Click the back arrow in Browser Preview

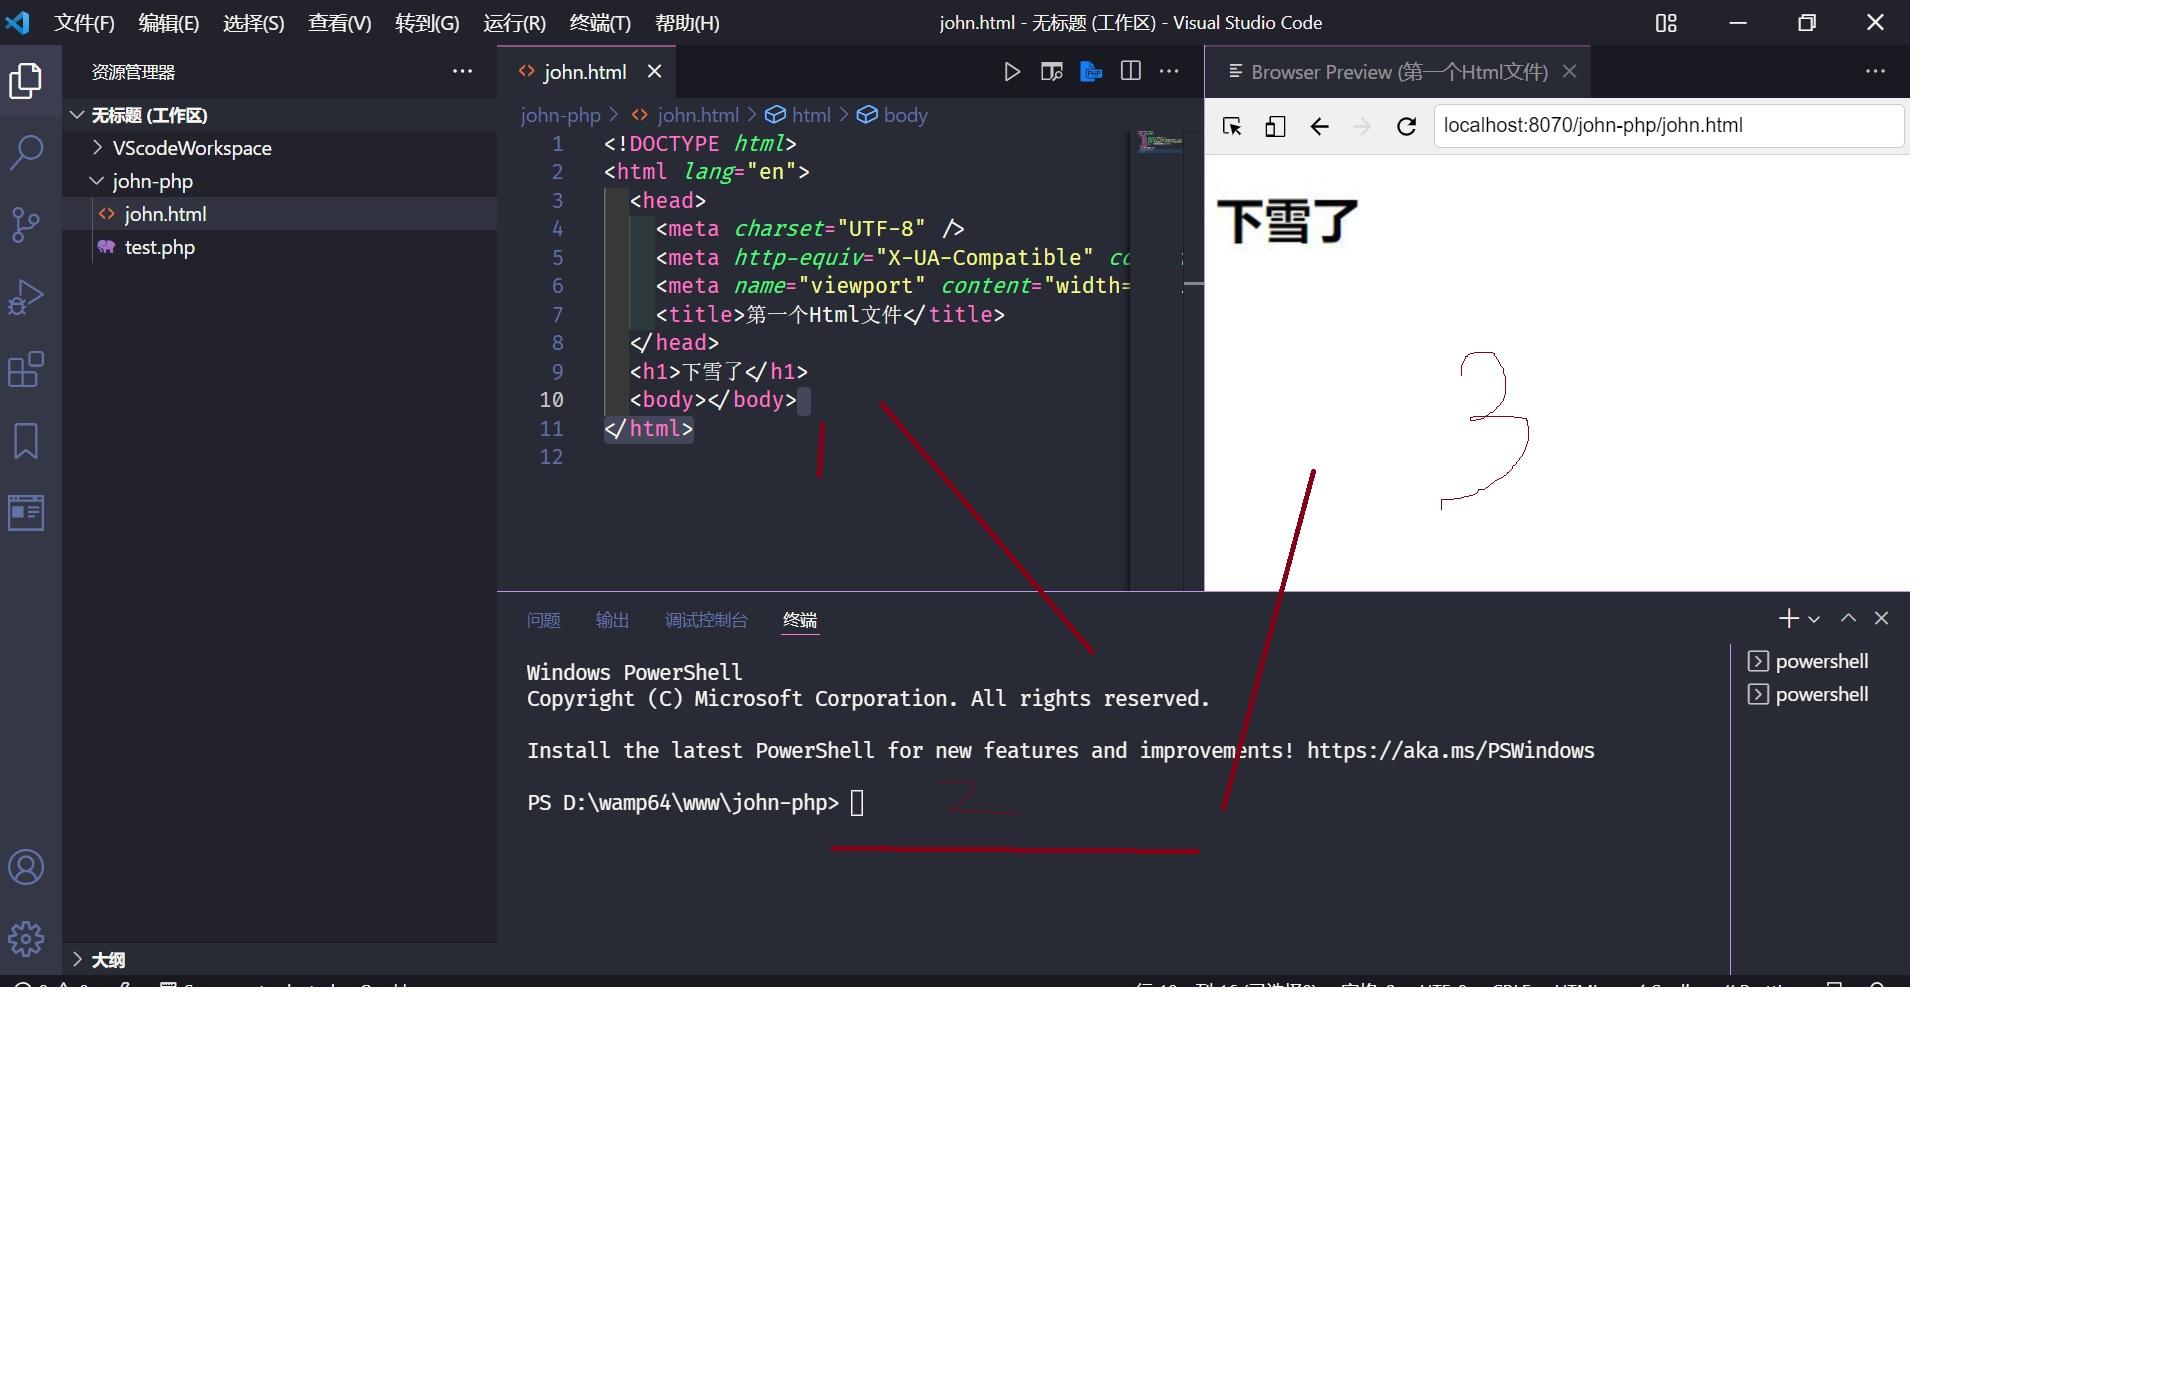1319,126
